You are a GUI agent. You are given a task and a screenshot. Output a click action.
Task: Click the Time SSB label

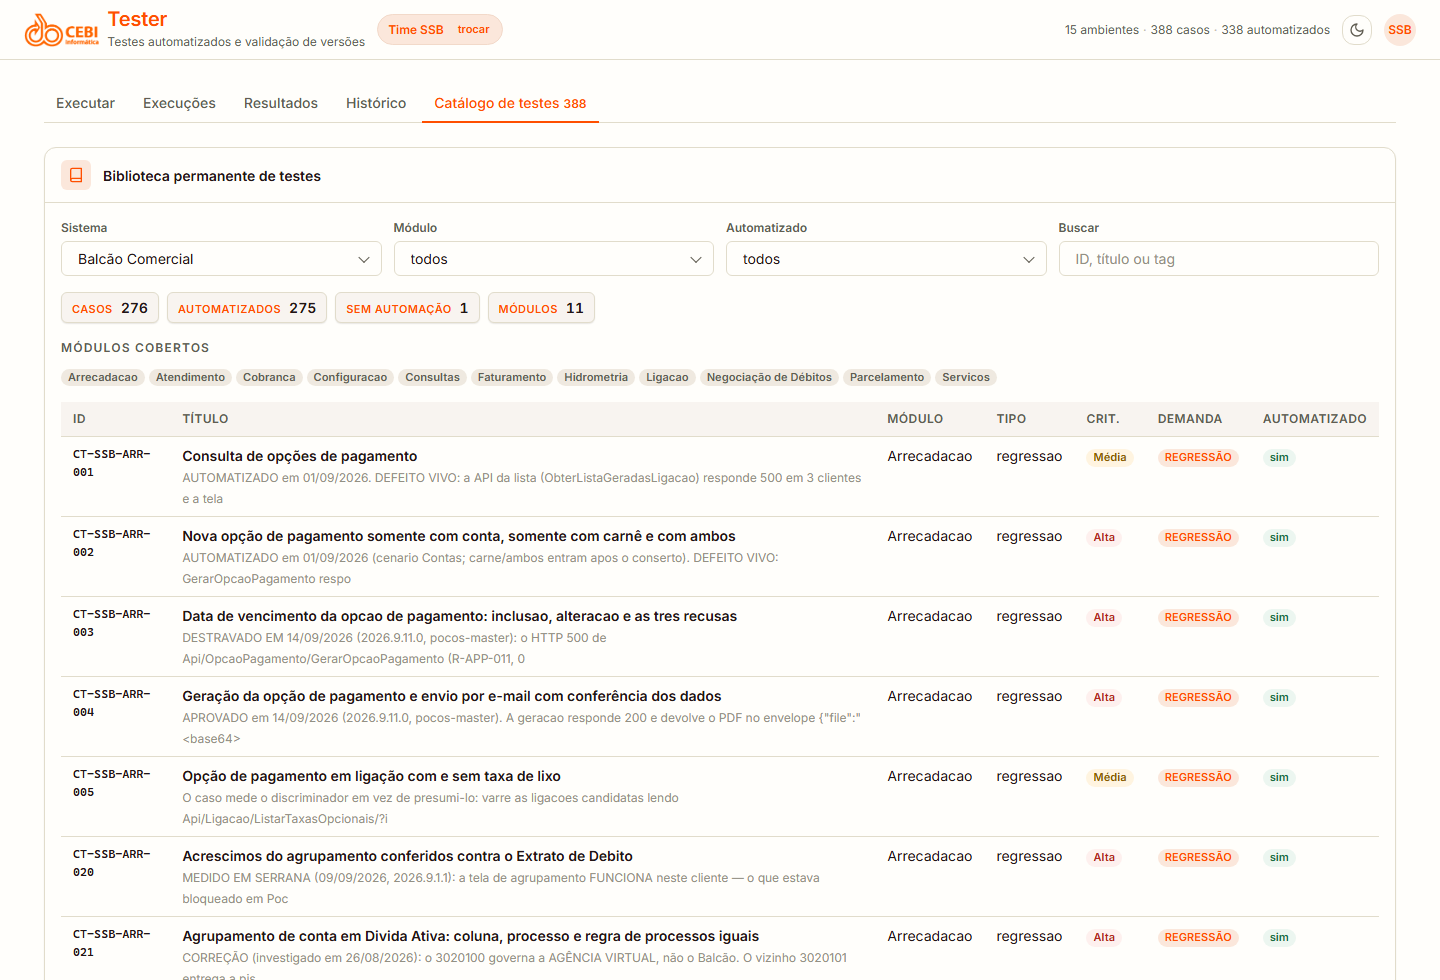click(x=416, y=30)
